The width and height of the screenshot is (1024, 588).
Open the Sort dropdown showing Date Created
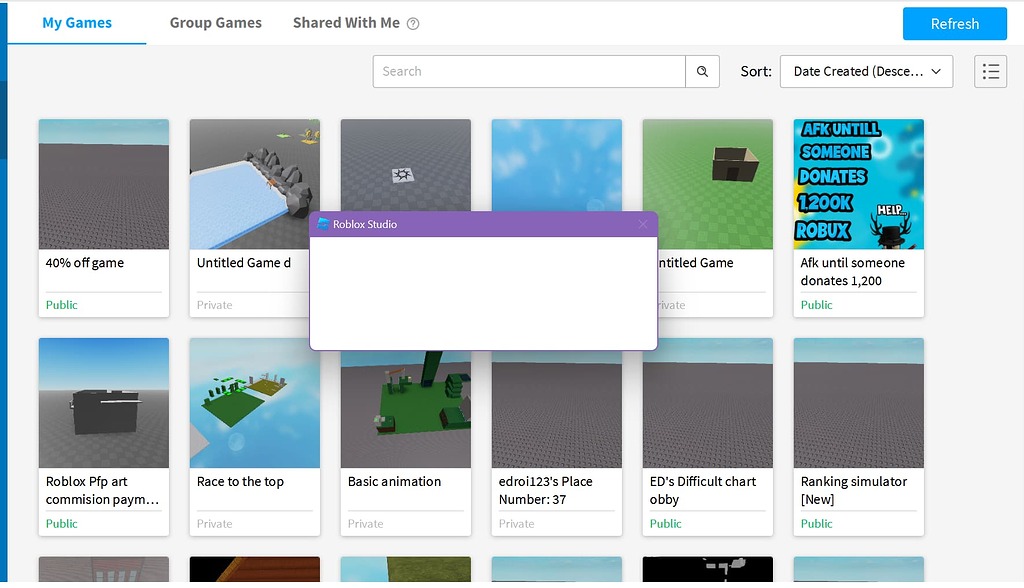tap(866, 71)
